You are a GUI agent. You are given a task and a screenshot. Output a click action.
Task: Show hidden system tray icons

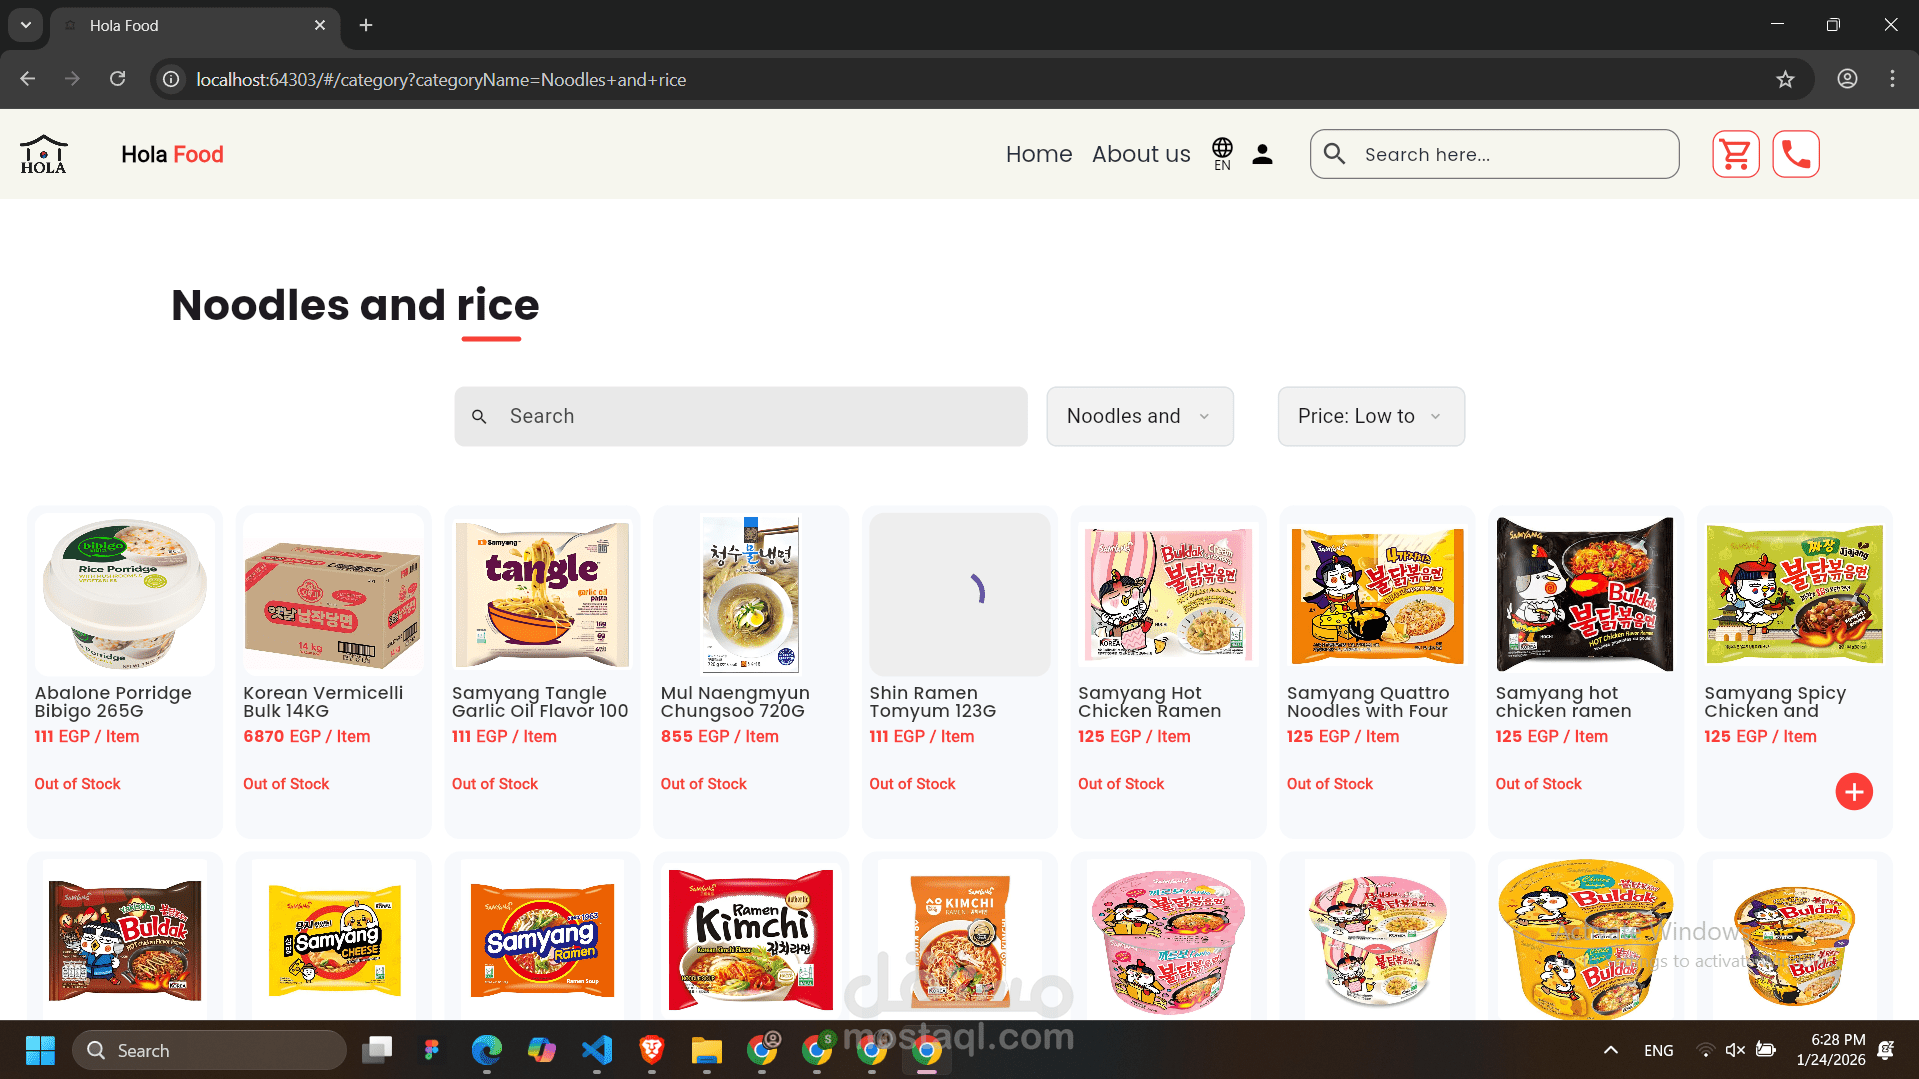[x=1610, y=1050]
